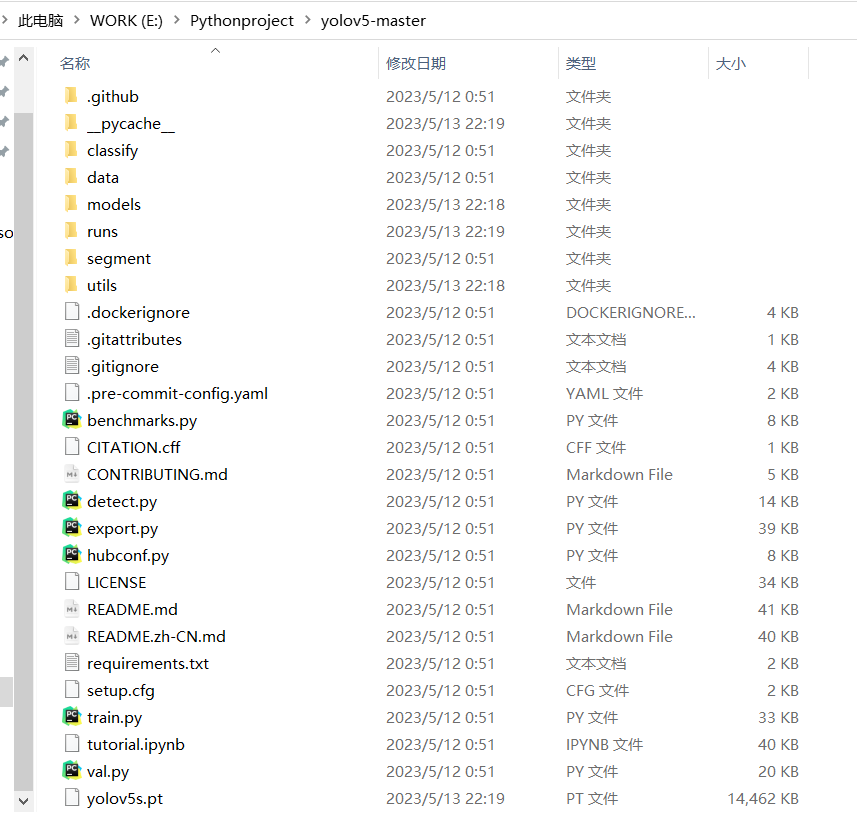Select the .dockerignore file icon
857x837 pixels.
point(72,312)
